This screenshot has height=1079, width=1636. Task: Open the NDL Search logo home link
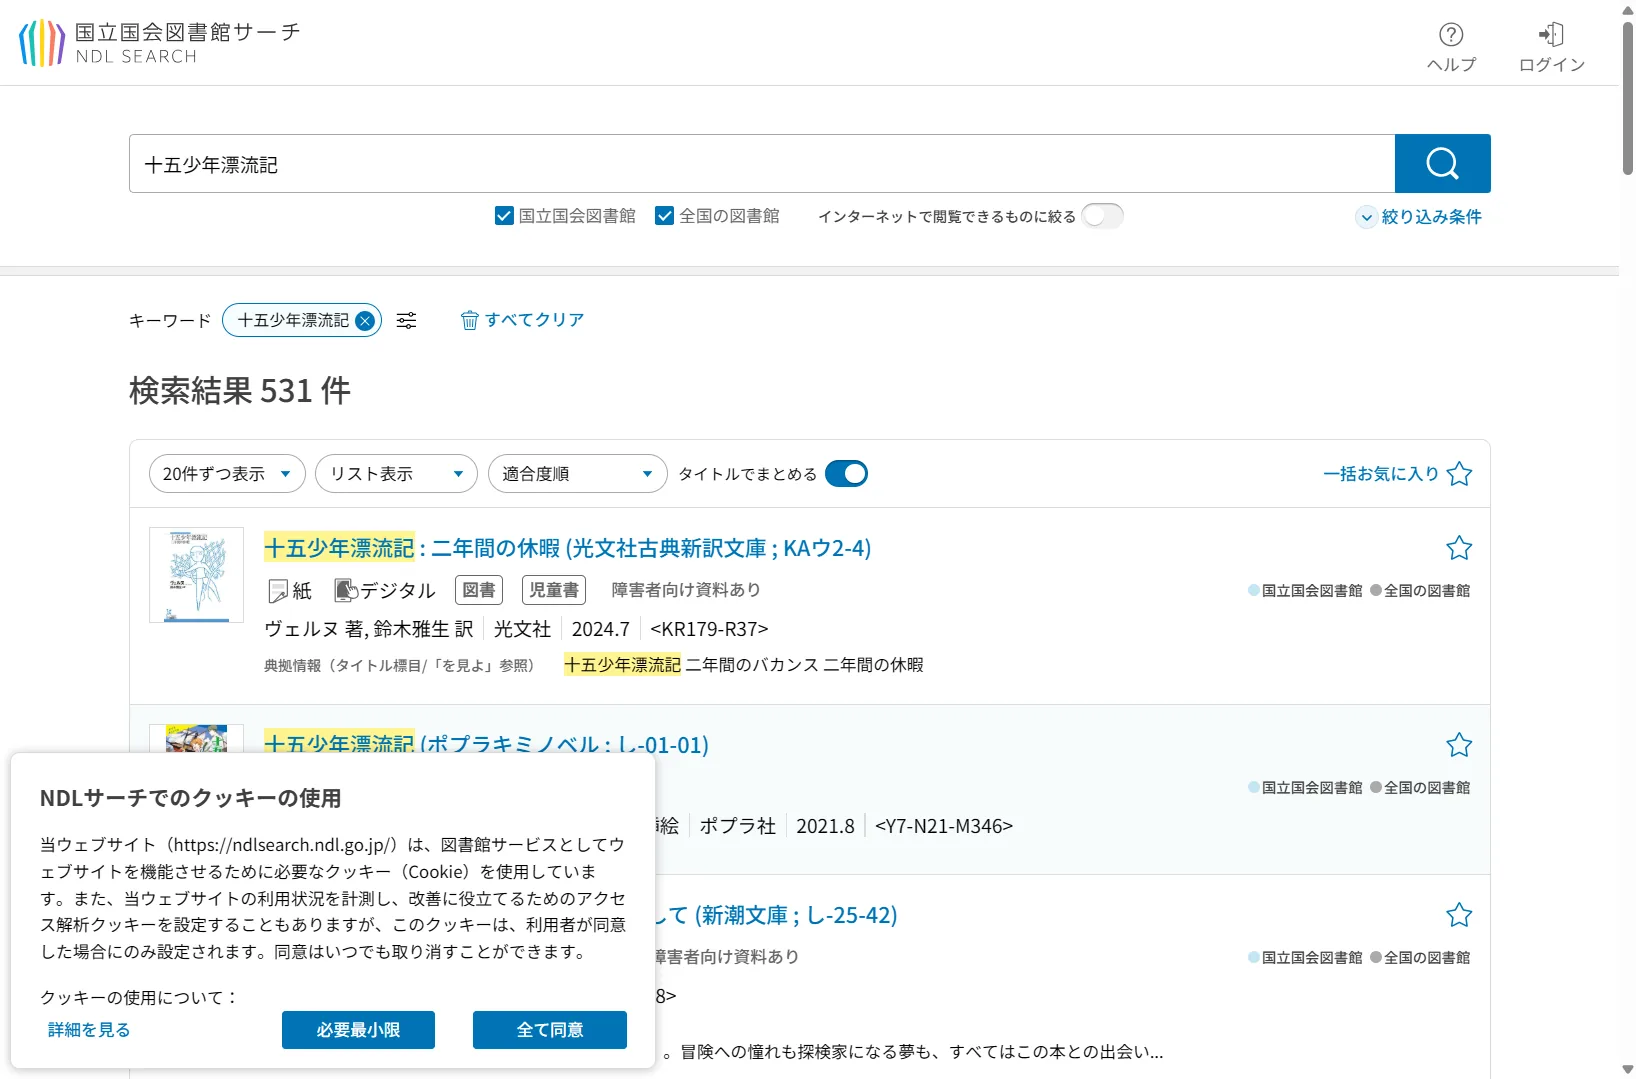click(x=160, y=43)
